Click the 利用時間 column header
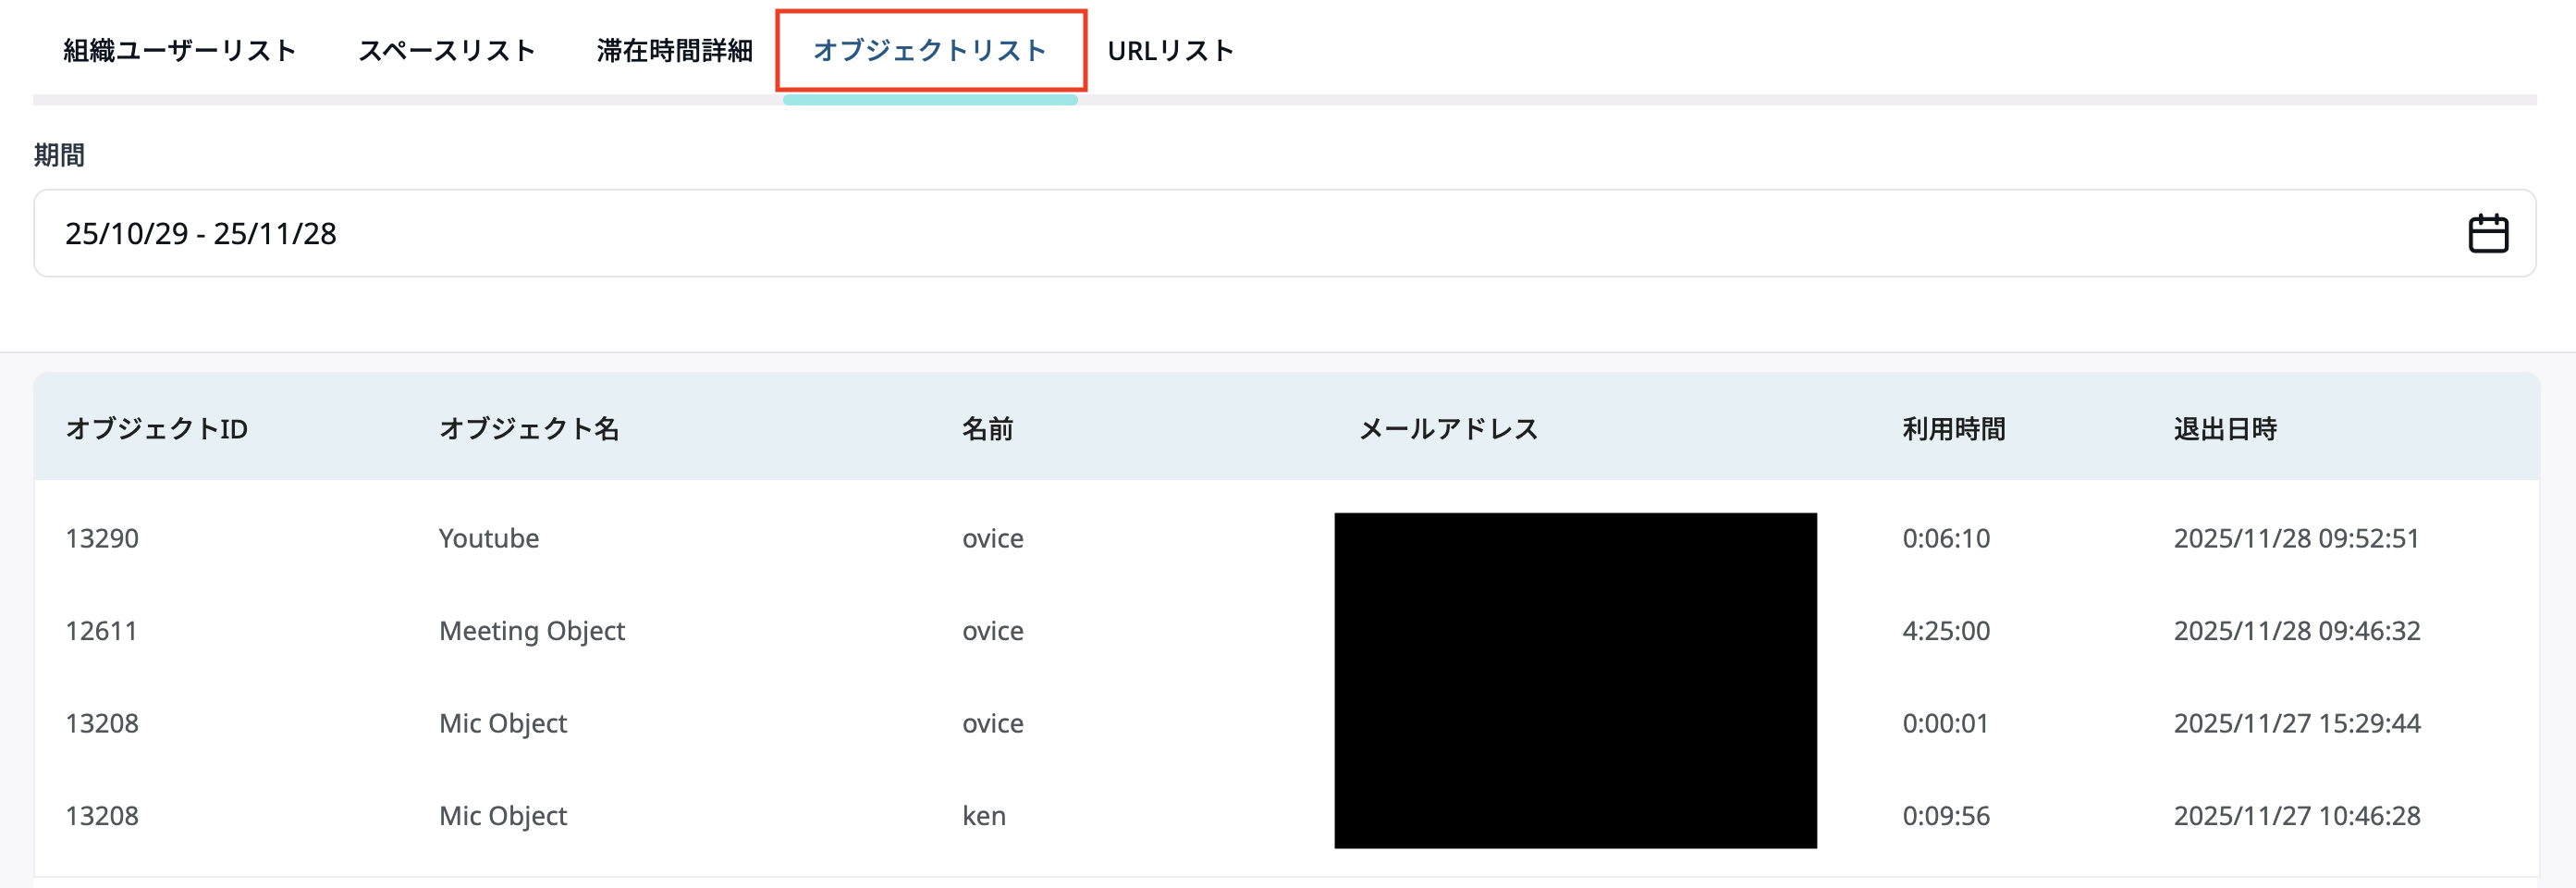The image size is (2576, 888). pos(1953,429)
